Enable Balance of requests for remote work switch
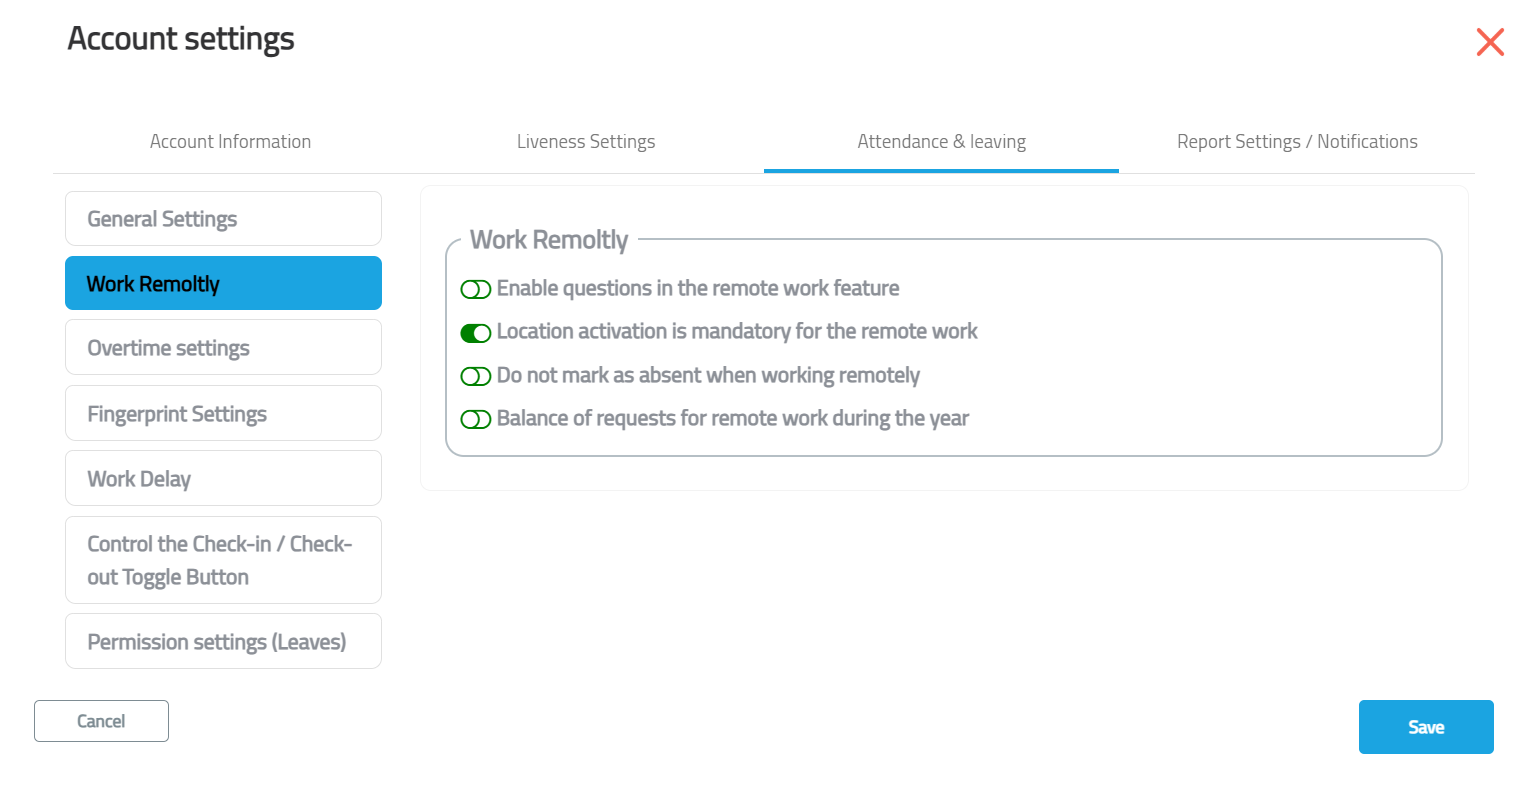 pyautogui.click(x=476, y=419)
